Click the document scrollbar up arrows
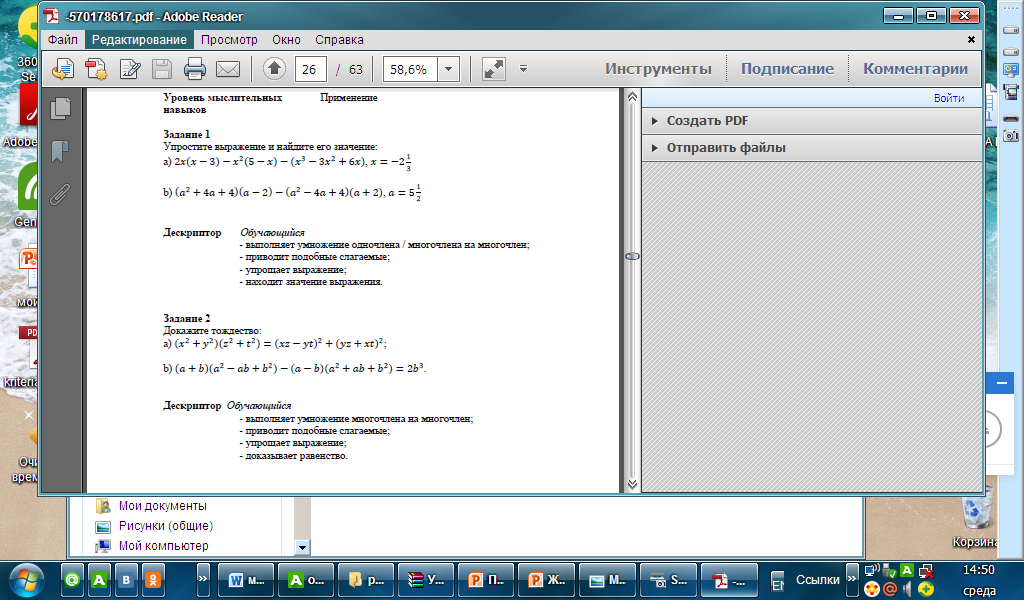The image size is (1024, 600). click(x=632, y=97)
